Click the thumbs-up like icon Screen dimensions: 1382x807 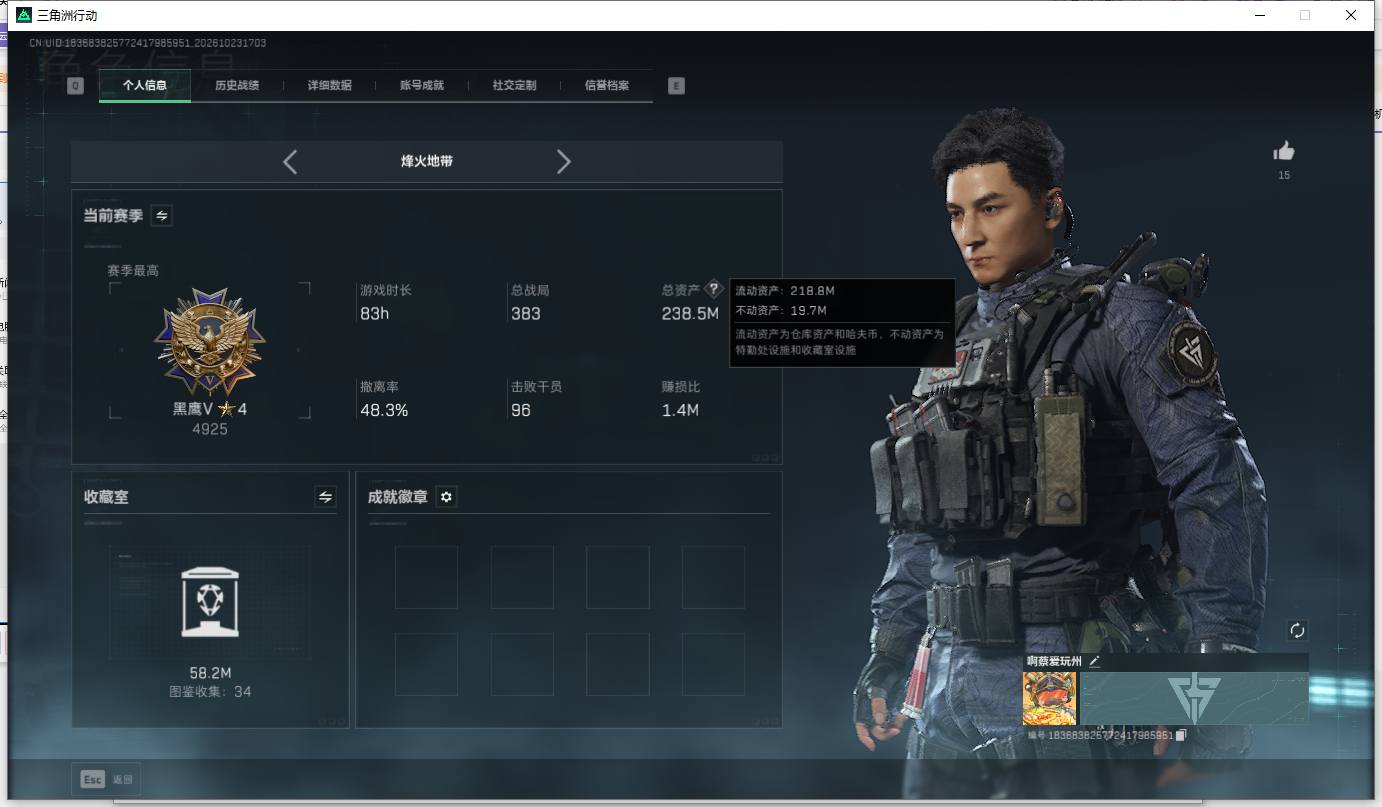1284,151
